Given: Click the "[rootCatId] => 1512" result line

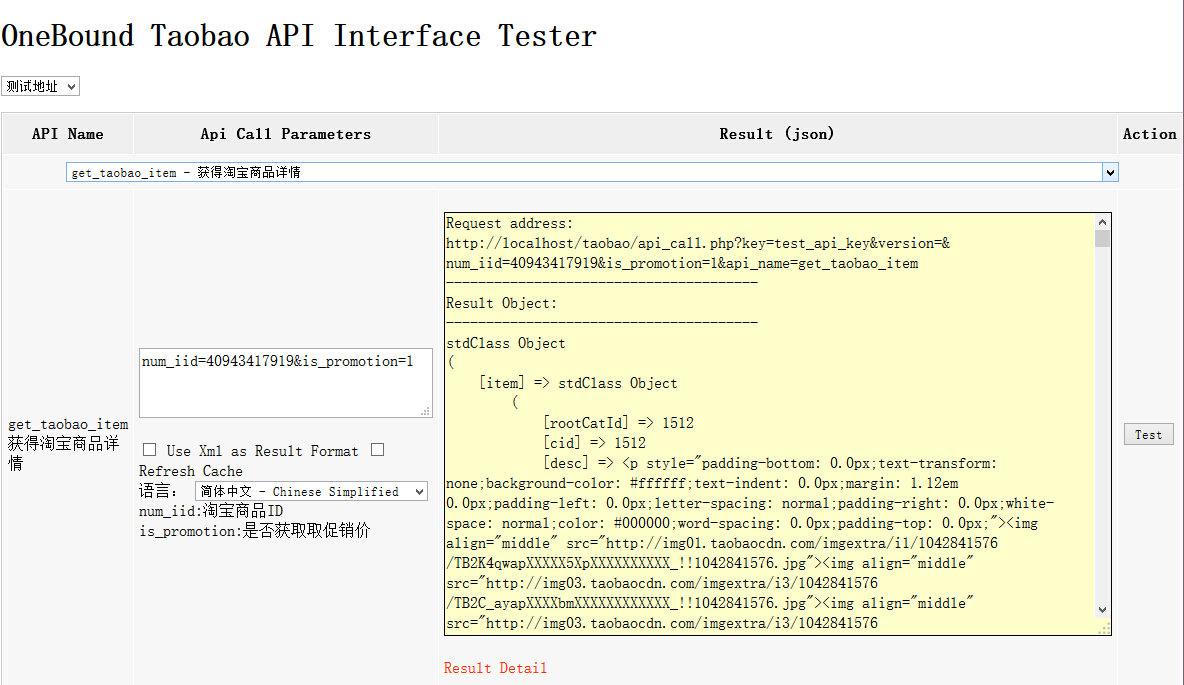Looking at the screenshot, I should point(618,423).
